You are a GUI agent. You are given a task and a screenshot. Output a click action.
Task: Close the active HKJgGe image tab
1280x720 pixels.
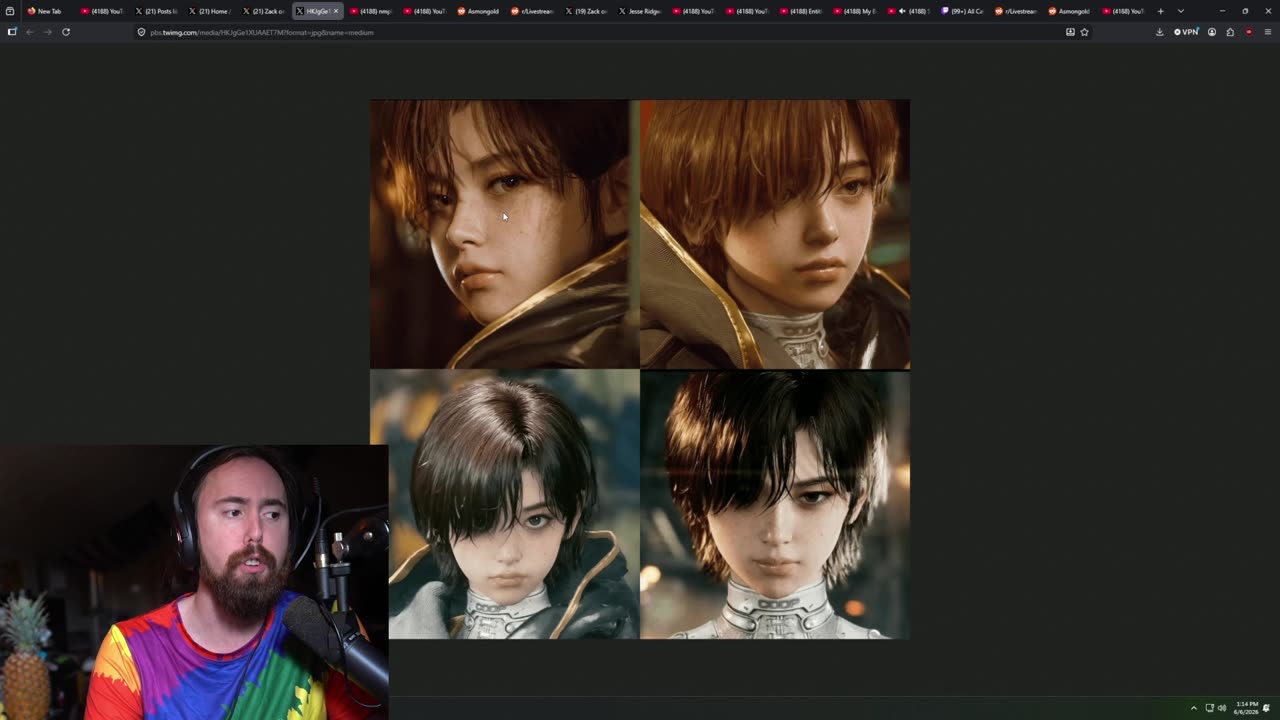tap(336, 11)
